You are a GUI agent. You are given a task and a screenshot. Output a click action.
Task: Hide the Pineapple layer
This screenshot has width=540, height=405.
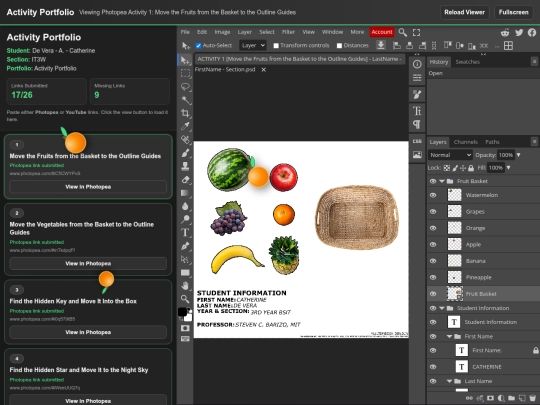433,278
